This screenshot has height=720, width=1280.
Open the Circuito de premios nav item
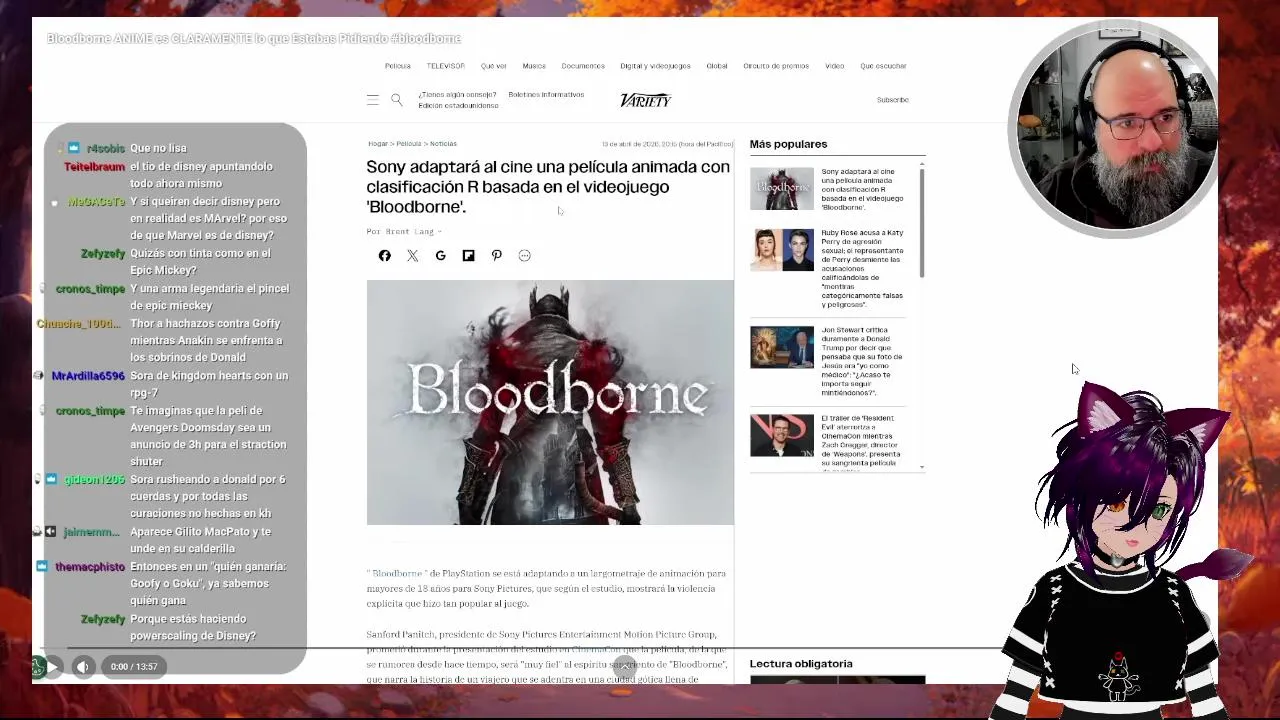click(776, 66)
